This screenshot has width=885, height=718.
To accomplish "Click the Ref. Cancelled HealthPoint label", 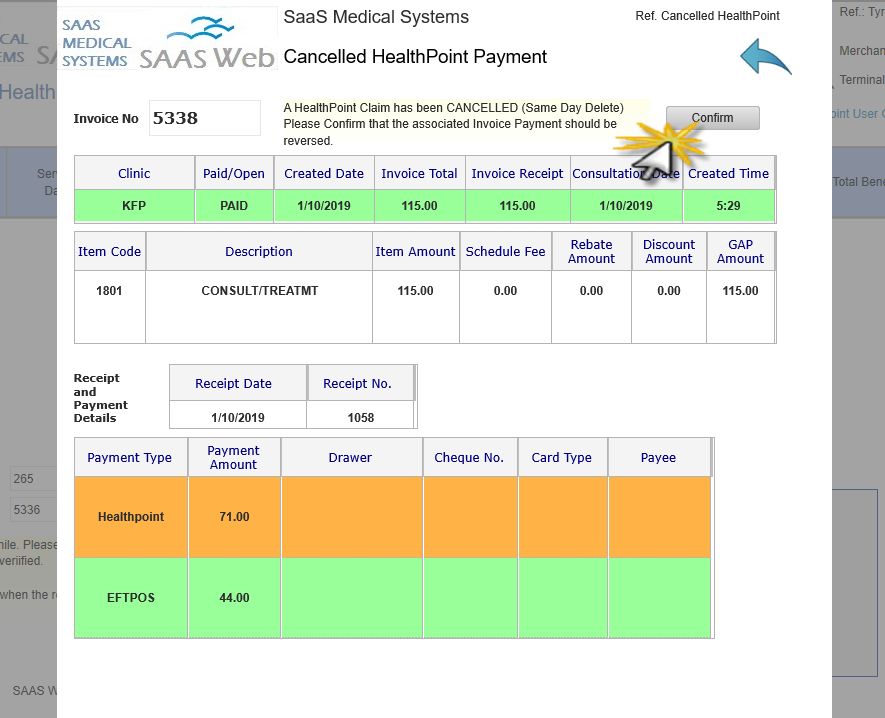I will (x=707, y=16).
